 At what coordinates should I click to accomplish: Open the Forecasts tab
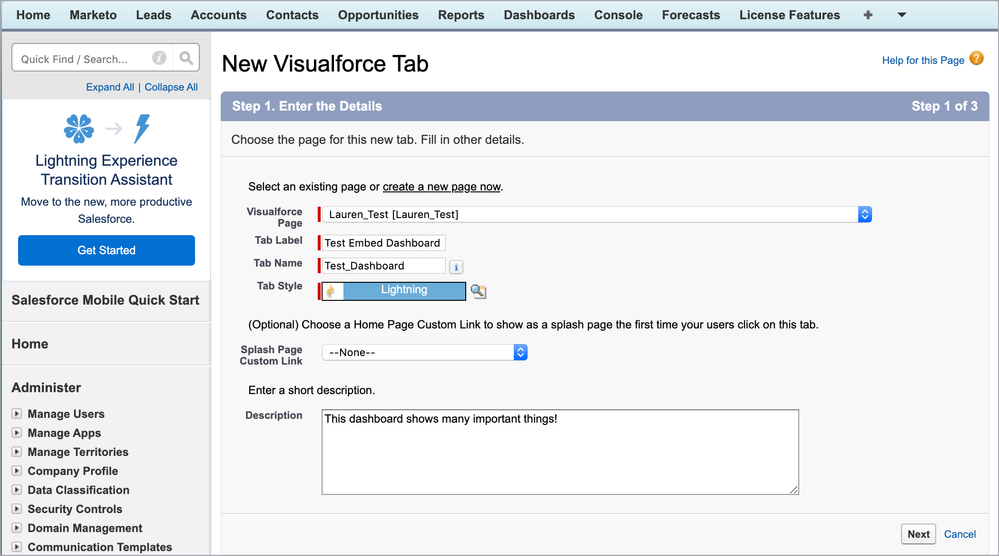[x=691, y=15]
